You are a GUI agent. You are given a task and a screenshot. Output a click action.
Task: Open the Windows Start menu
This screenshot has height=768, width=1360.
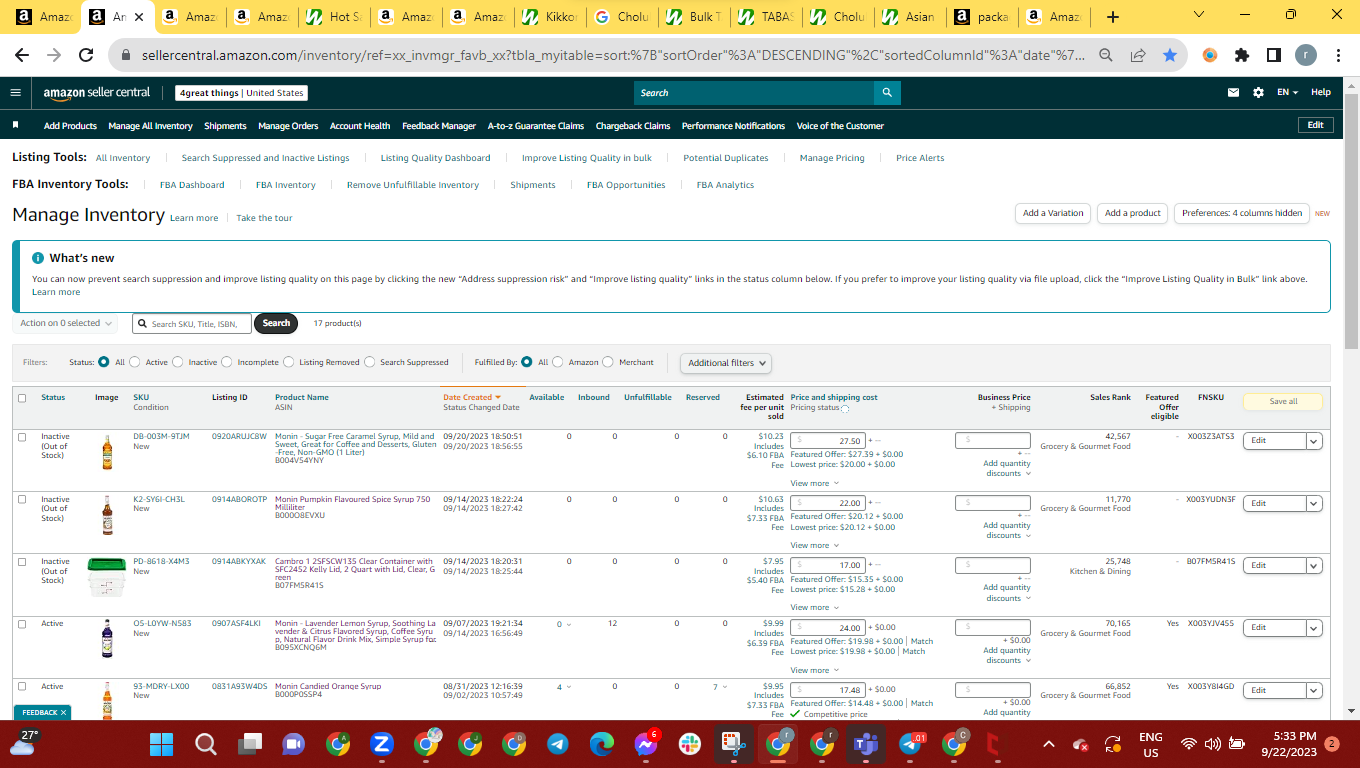[162, 744]
